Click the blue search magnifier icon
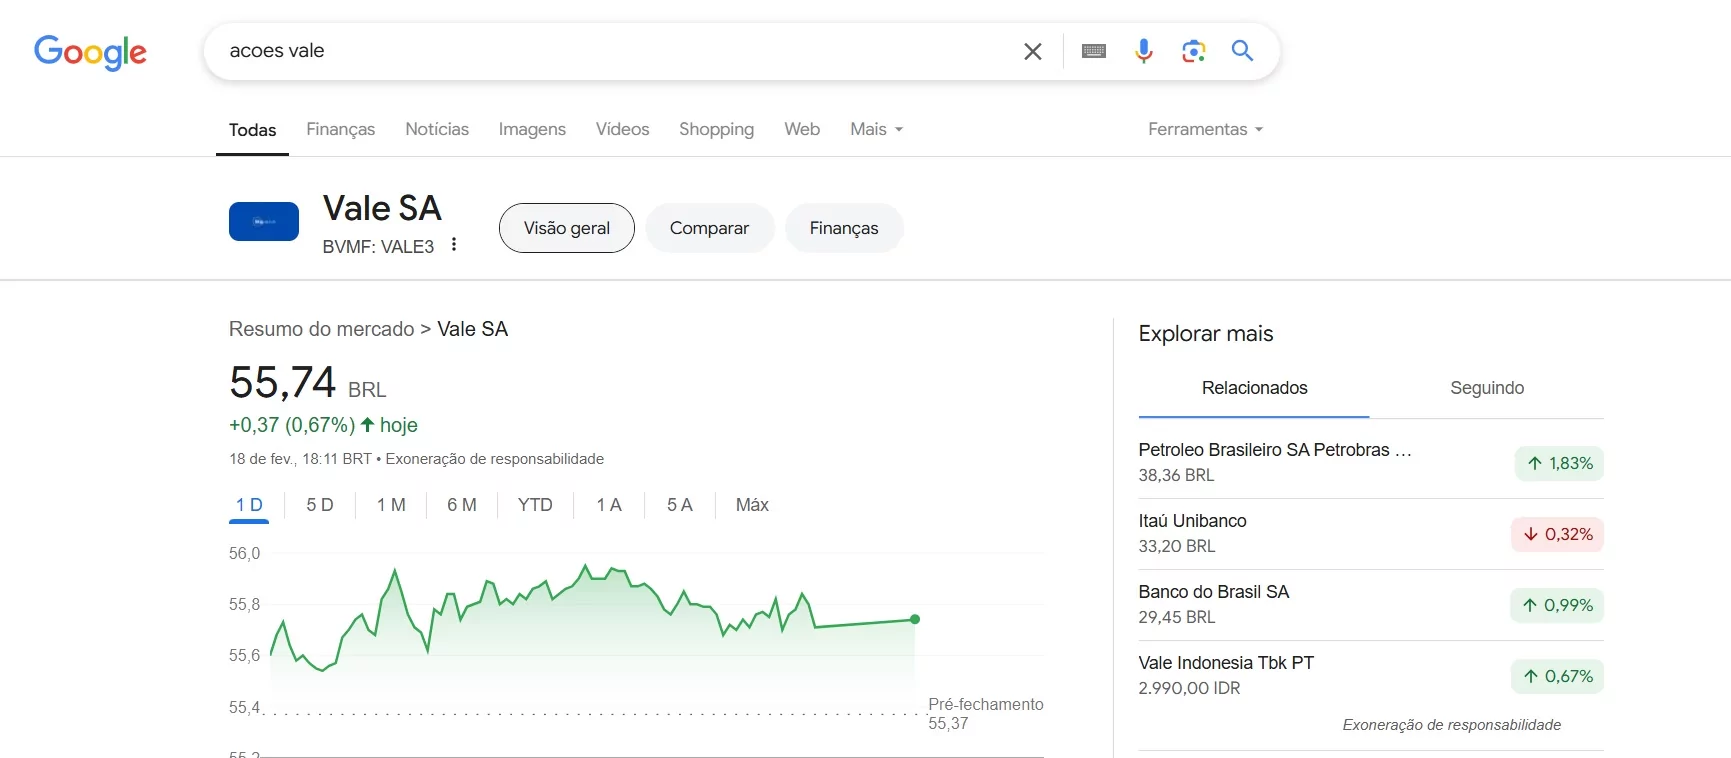The height and width of the screenshot is (758, 1731). click(x=1242, y=51)
